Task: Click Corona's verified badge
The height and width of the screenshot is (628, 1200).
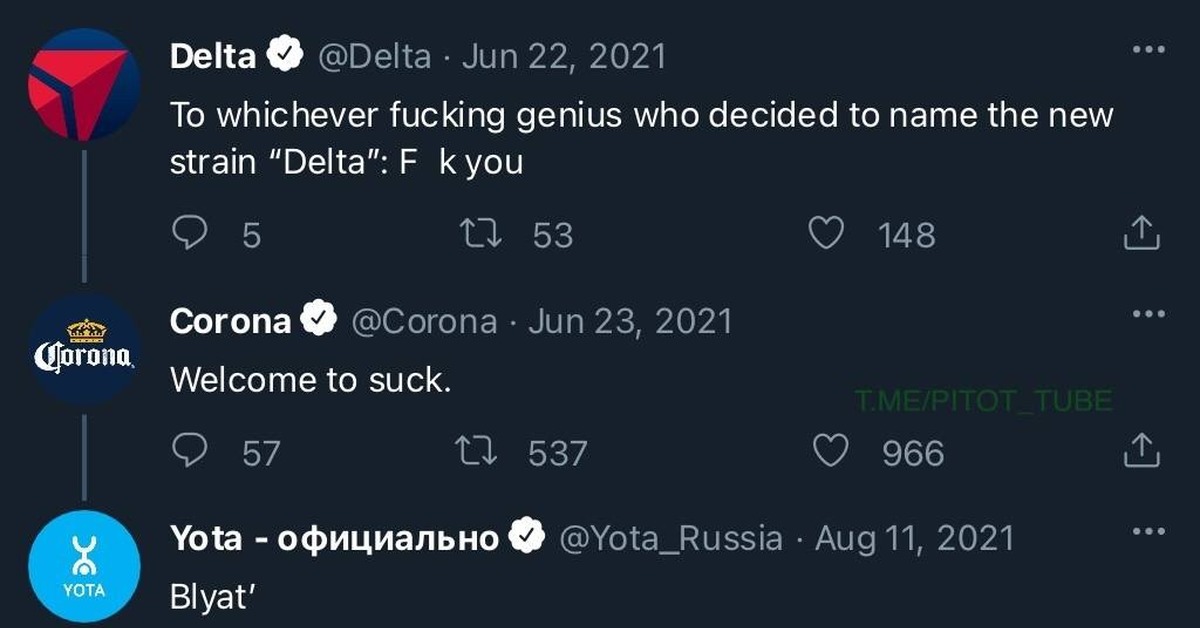Action: point(318,321)
